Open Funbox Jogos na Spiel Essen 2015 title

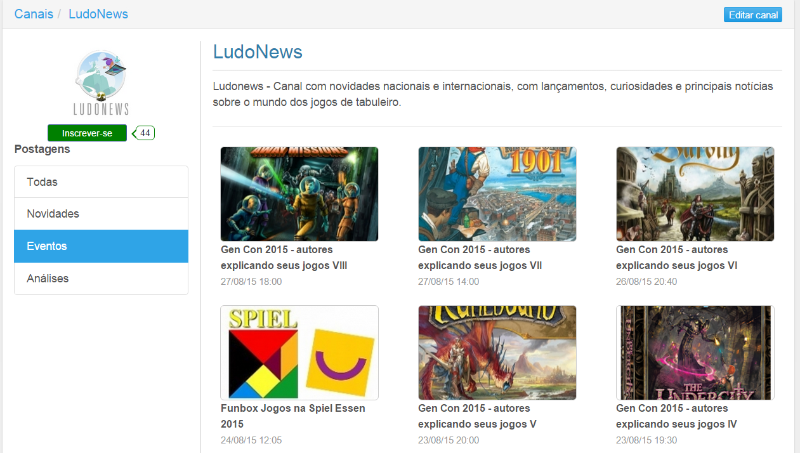[293, 416]
